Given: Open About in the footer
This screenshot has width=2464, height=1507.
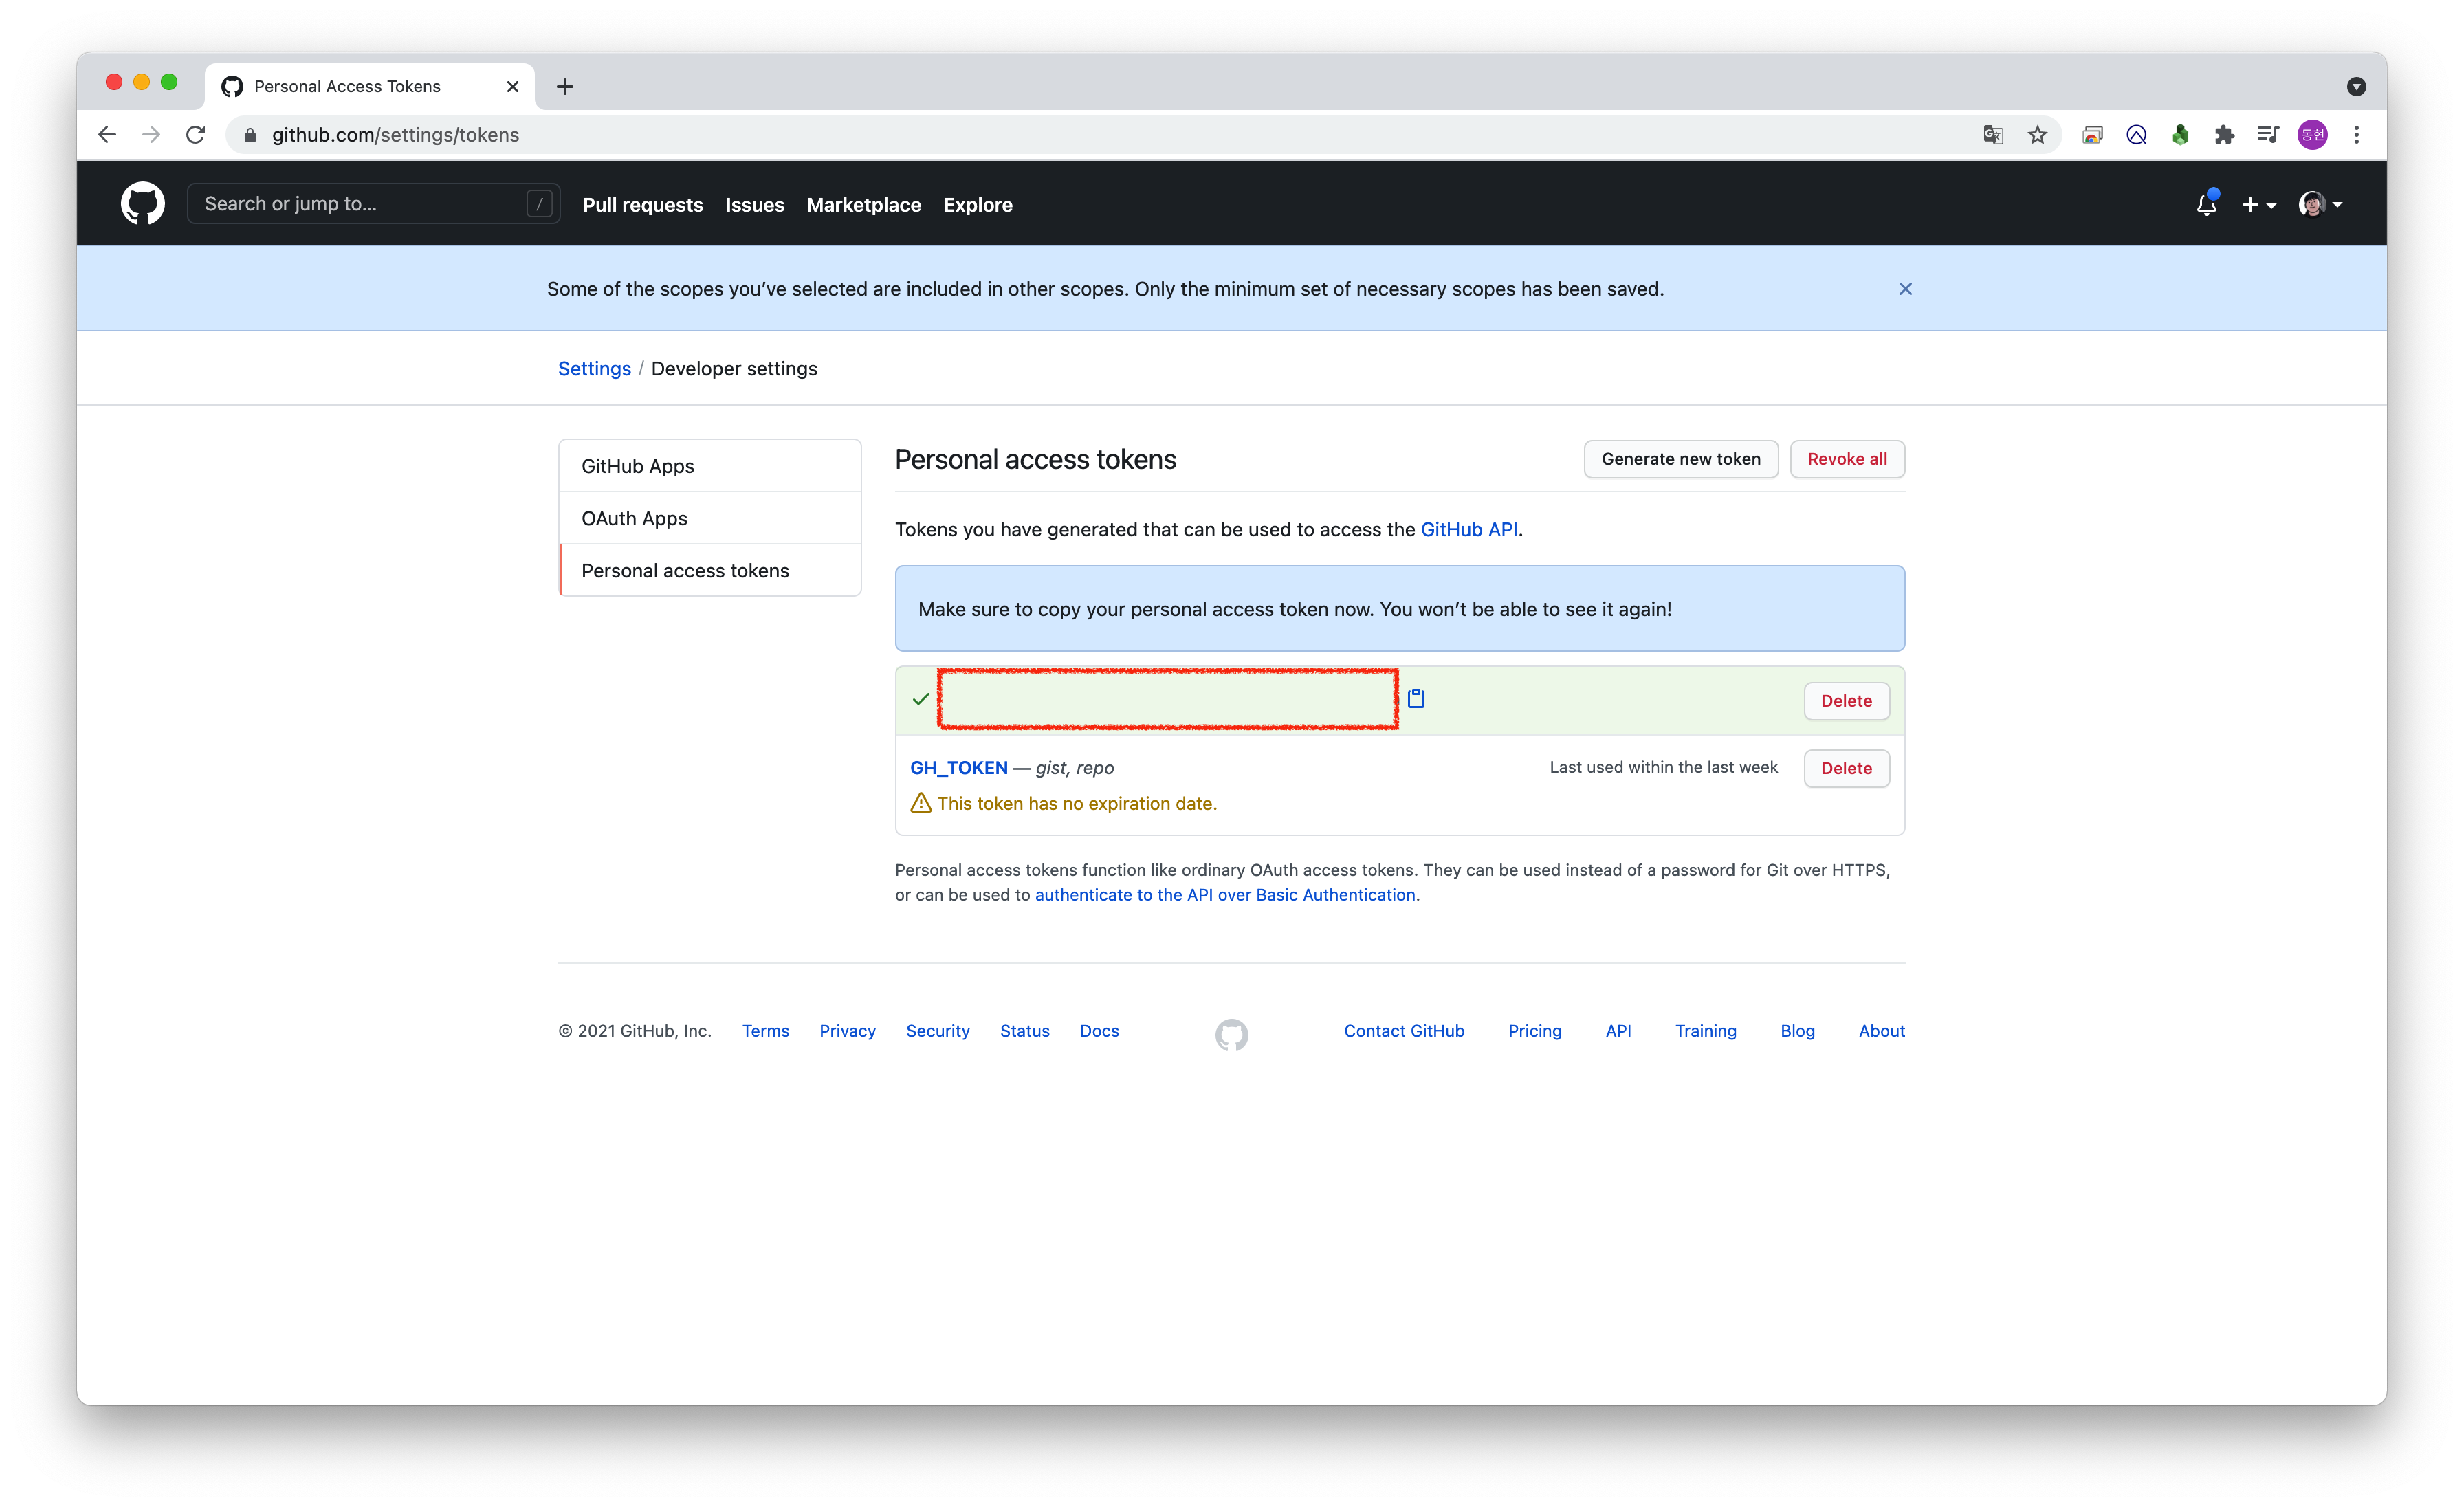Looking at the screenshot, I should [x=1881, y=1031].
